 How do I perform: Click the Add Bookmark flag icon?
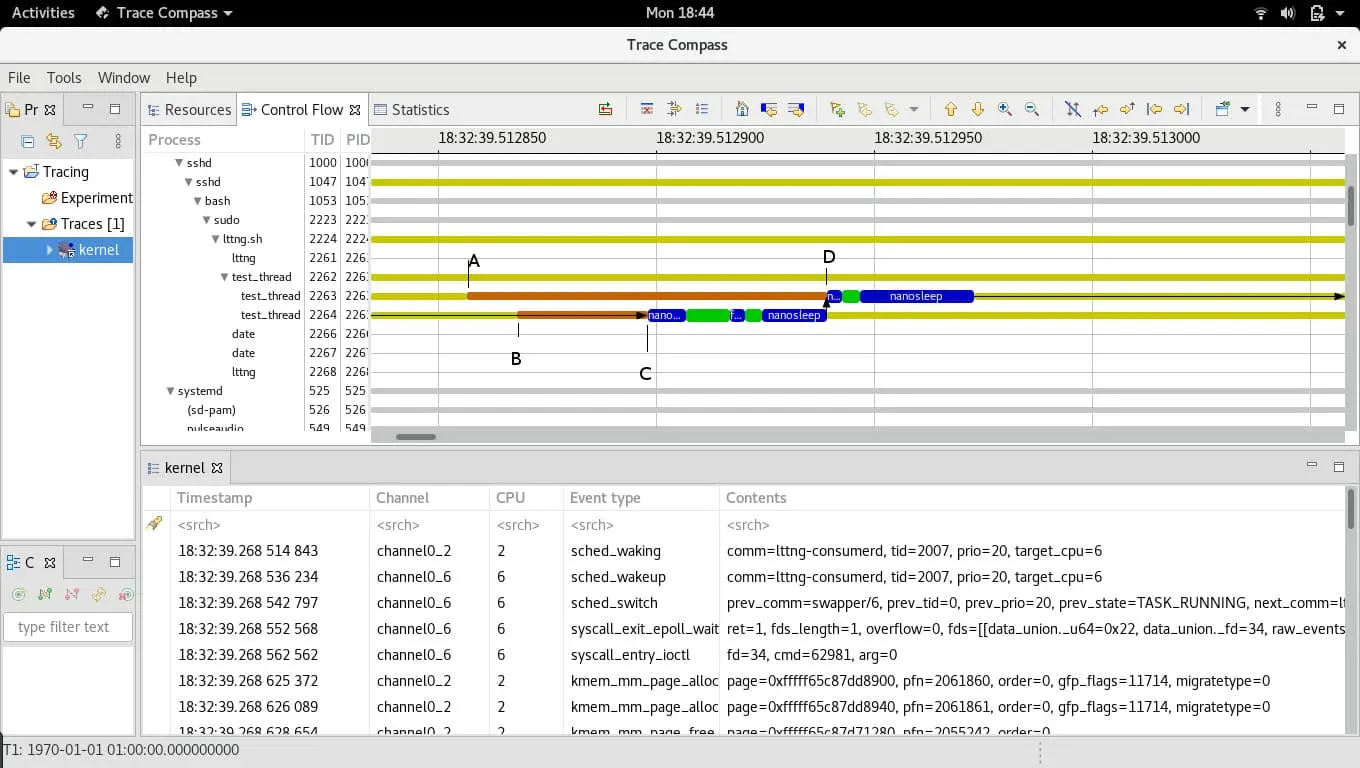(x=838, y=109)
